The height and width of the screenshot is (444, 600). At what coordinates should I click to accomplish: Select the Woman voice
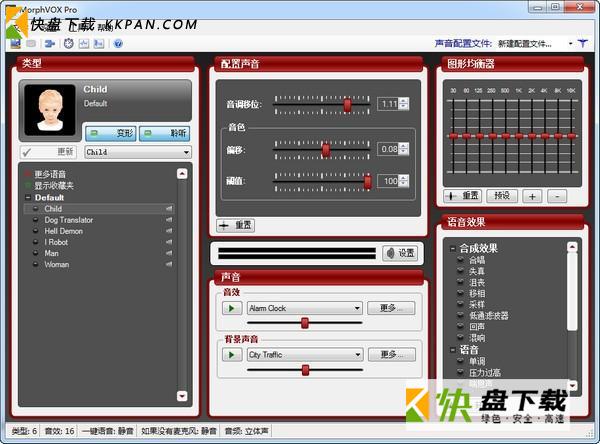click(57, 264)
